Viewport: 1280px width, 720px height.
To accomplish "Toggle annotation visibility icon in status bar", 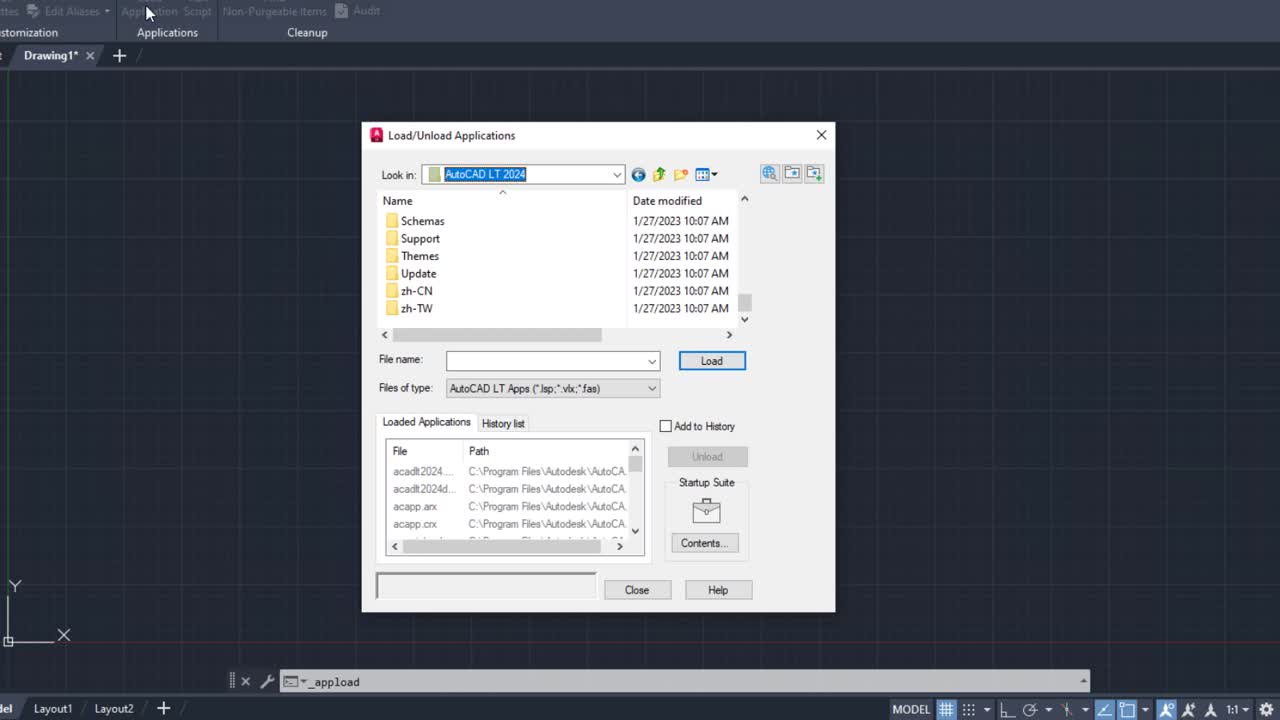I will click(x=1167, y=709).
